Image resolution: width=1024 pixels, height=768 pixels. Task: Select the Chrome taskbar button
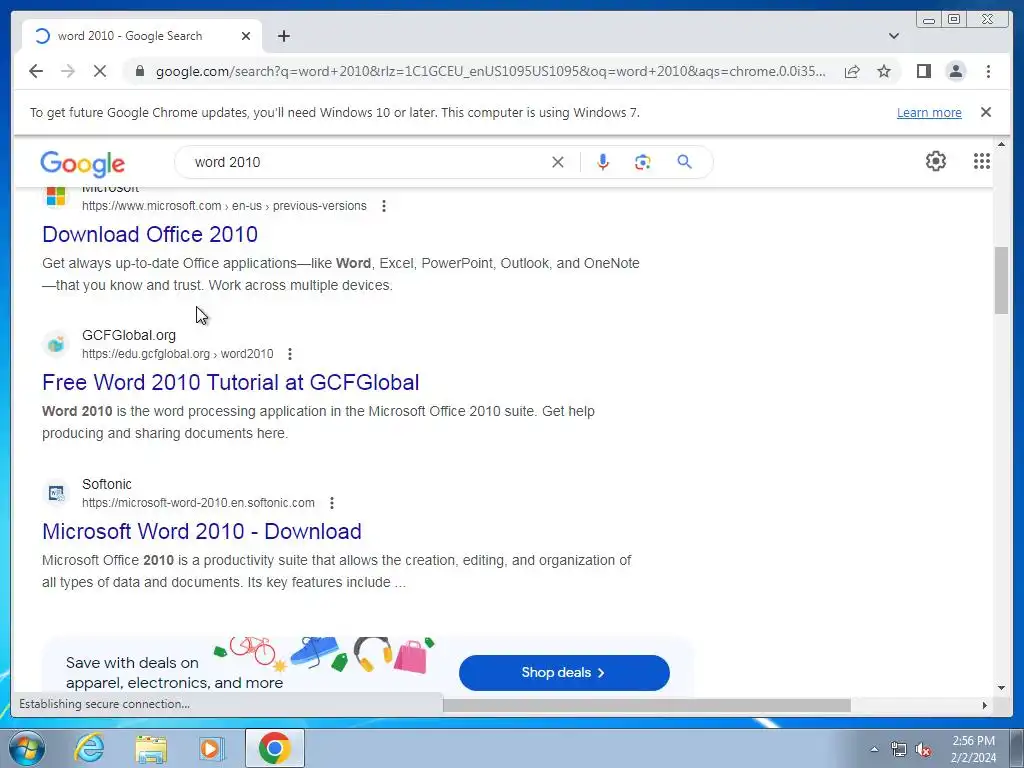coord(274,748)
